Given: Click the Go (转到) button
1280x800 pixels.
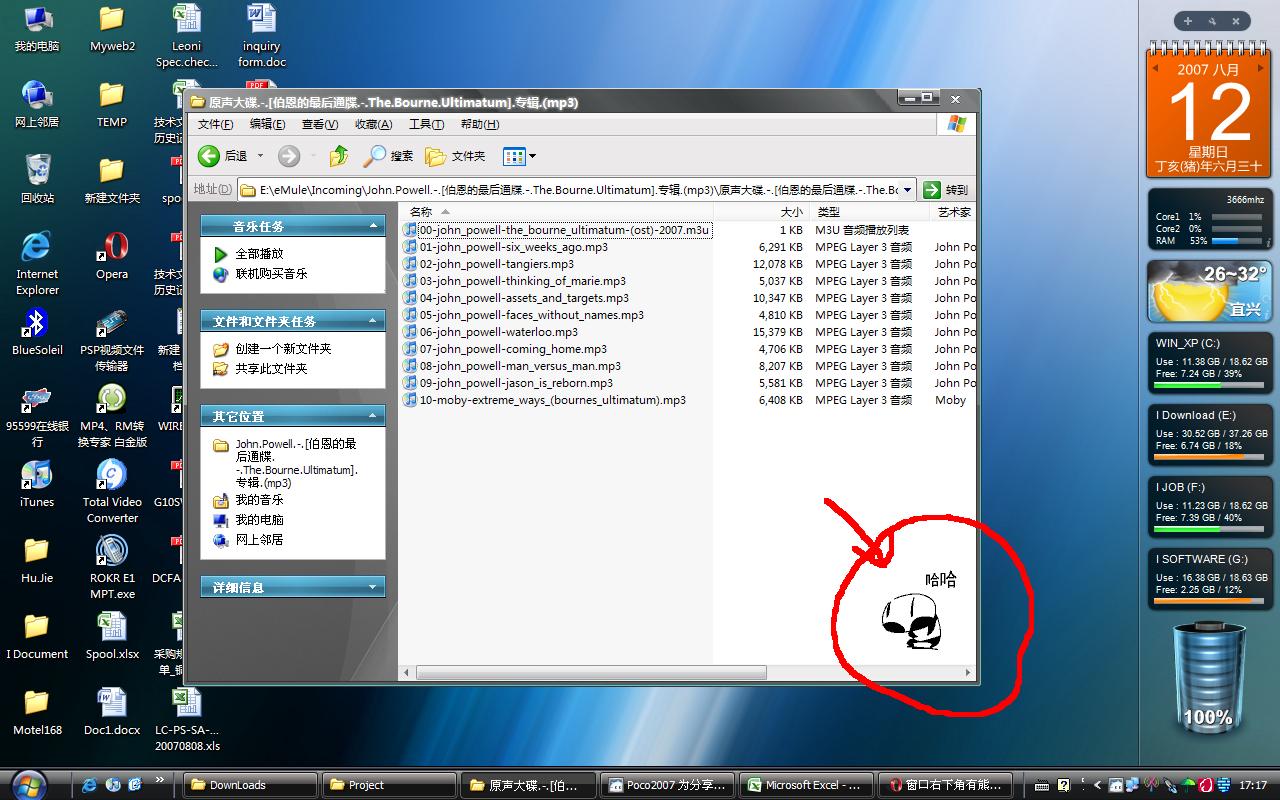Looking at the screenshot, I should tap(945, 189).
